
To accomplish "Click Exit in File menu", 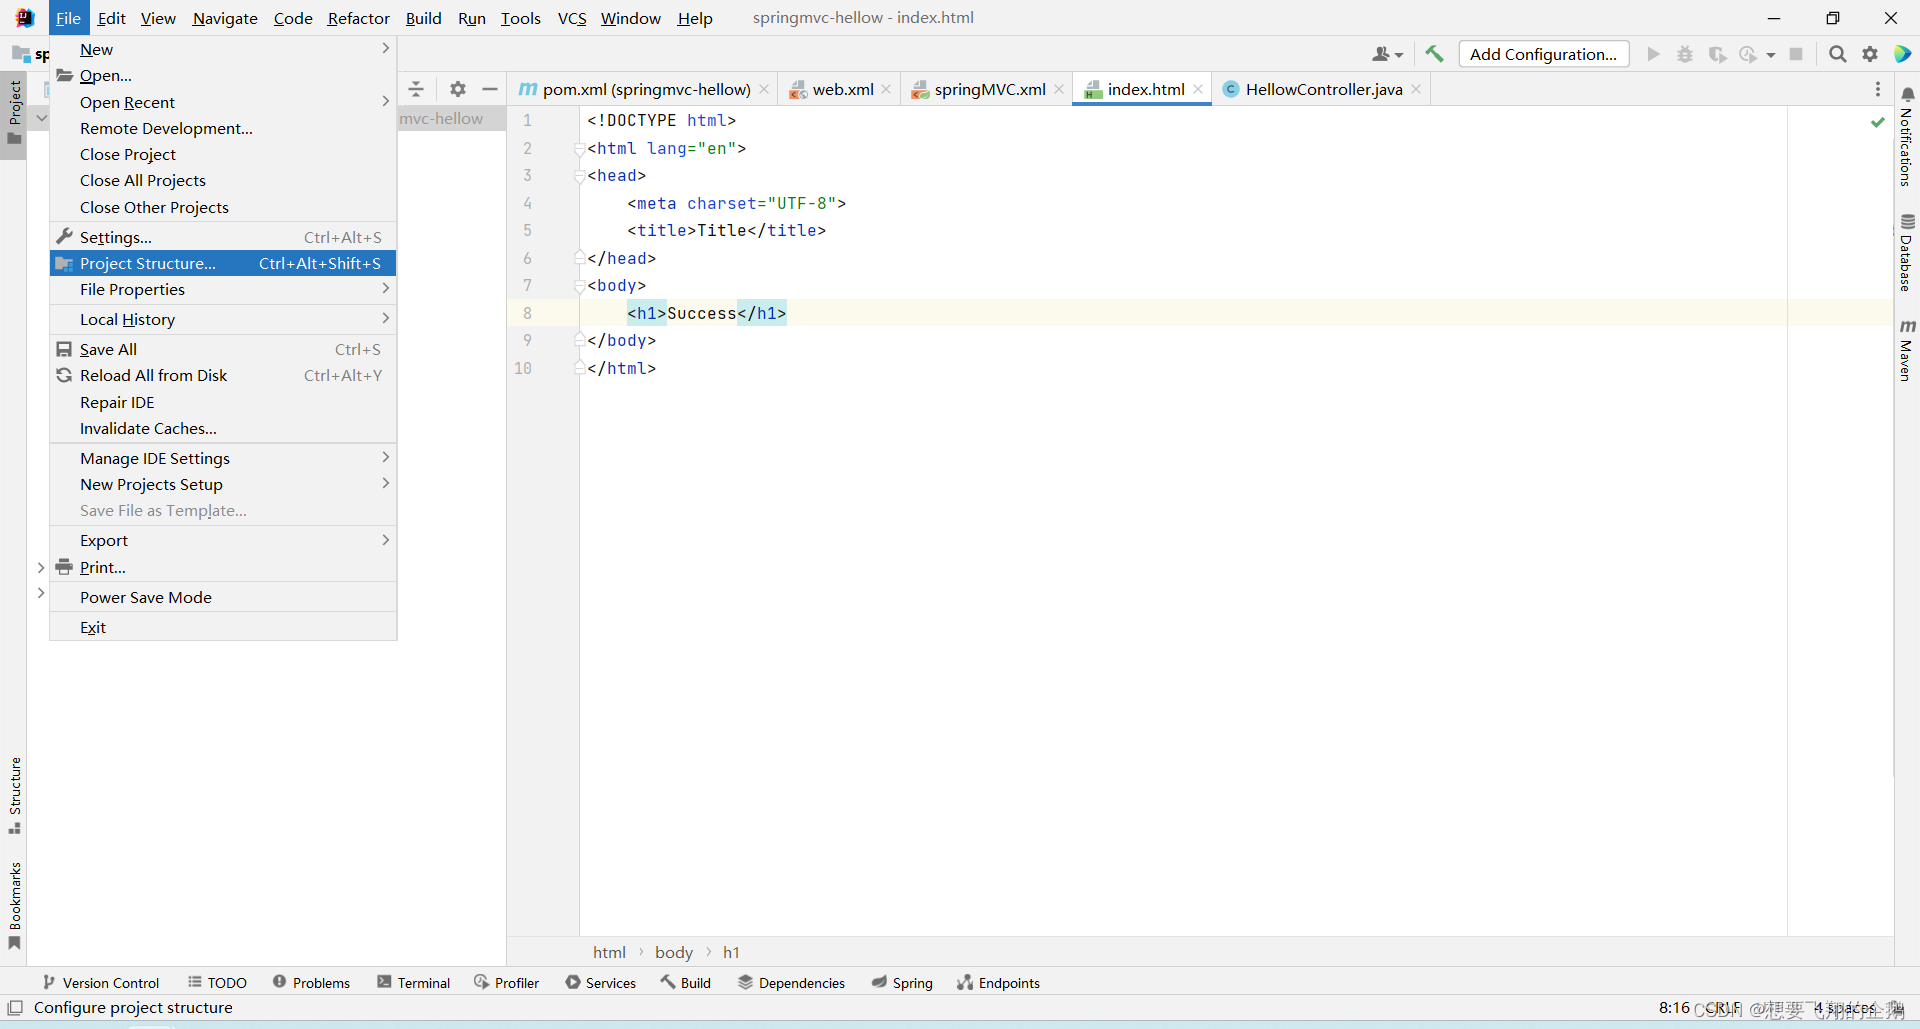I will point(223,627).
